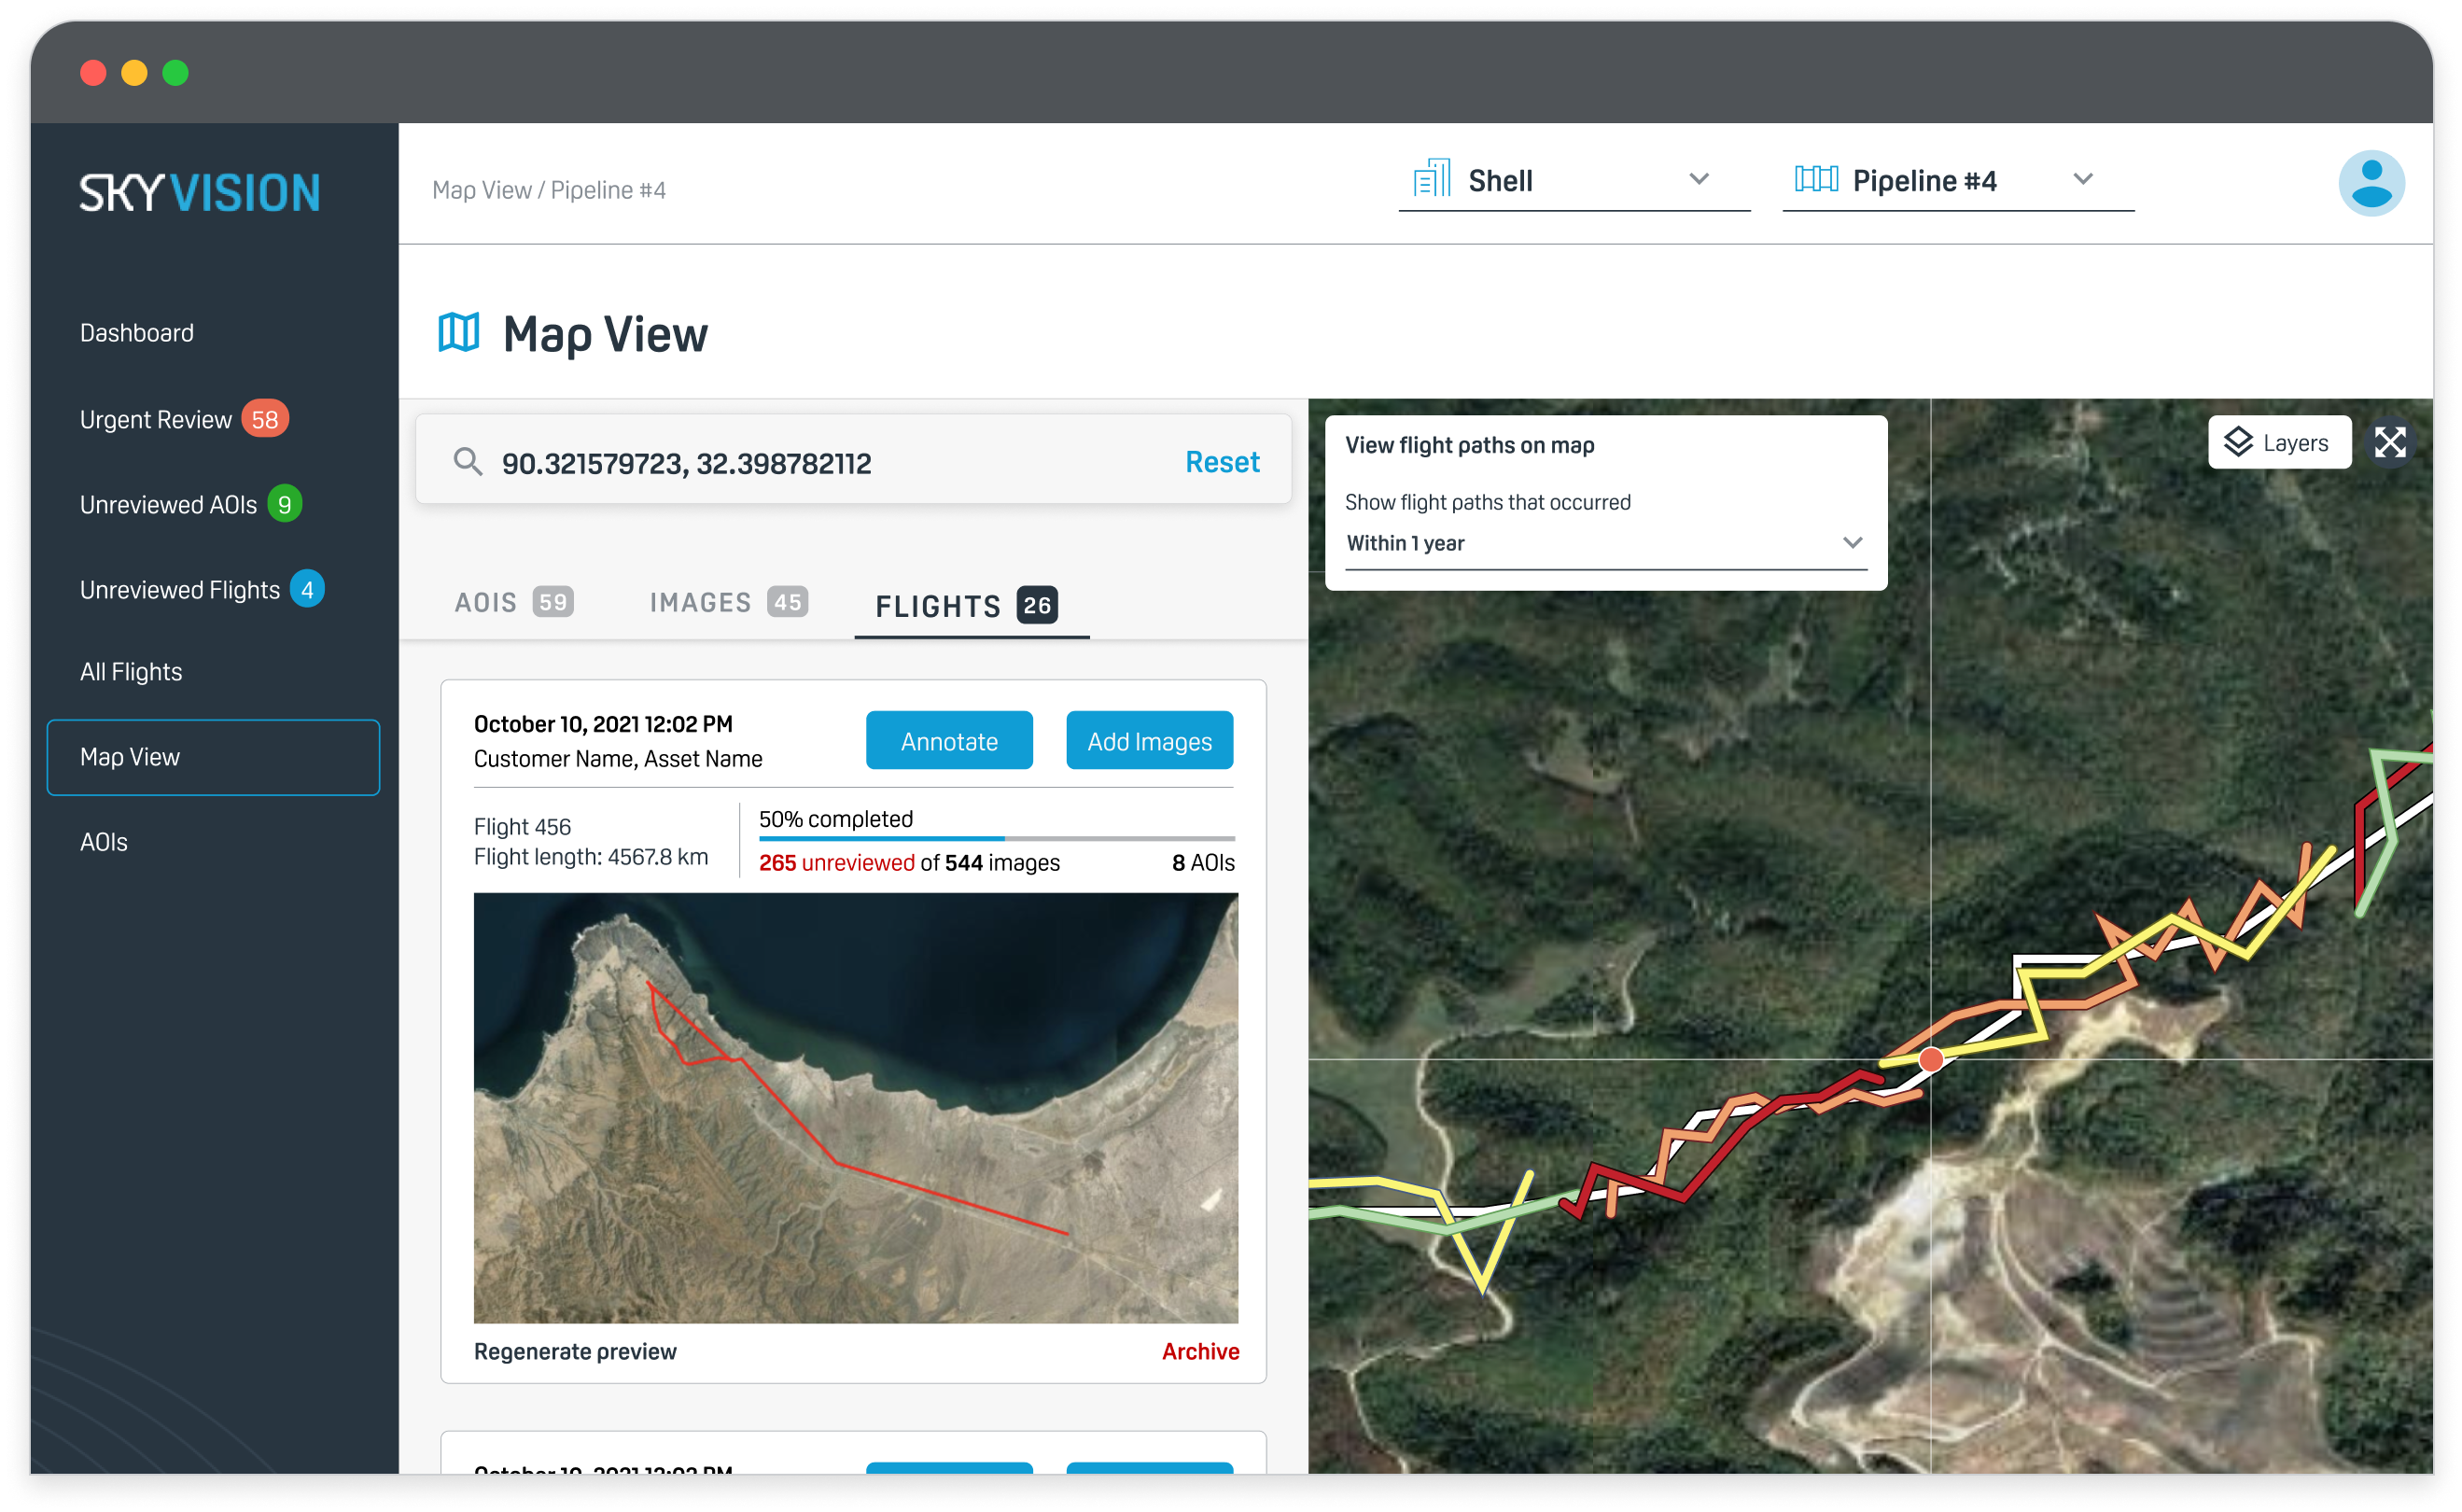Select Map View in sidebar
Screen dimensions: 2462x1512
coord(213,757)
